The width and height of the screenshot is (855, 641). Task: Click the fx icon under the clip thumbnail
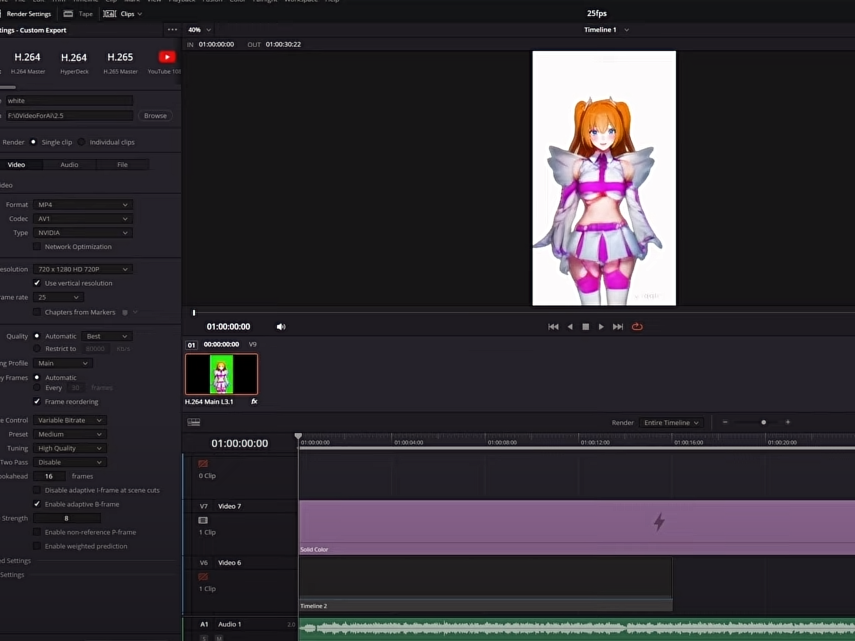(254, 401)
